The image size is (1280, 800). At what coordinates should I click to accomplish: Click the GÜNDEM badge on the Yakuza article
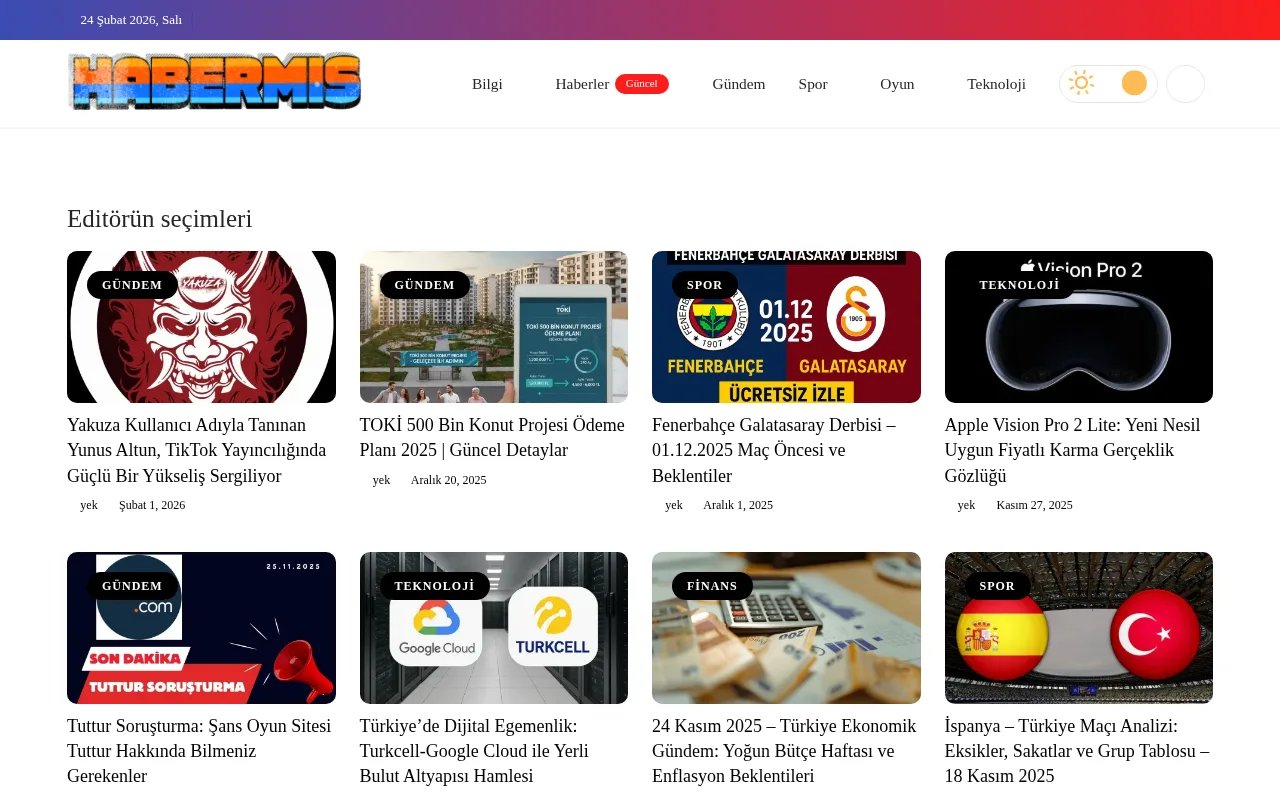point(131,285)
